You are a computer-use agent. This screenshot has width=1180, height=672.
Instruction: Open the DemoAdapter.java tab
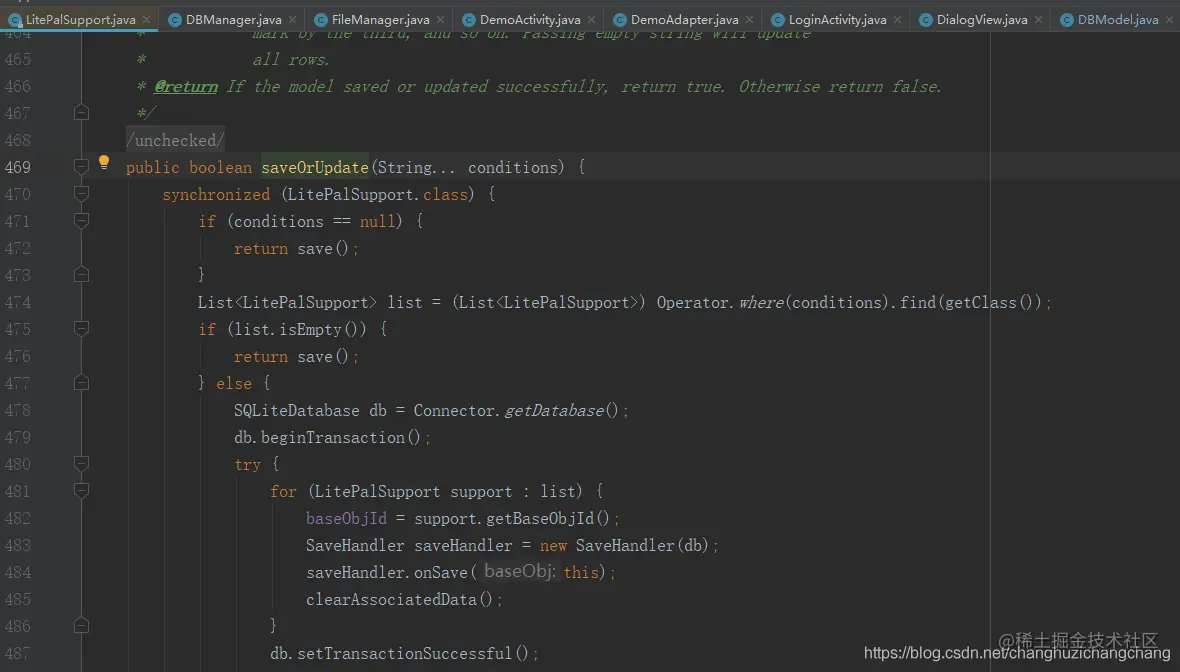point(684,20)
